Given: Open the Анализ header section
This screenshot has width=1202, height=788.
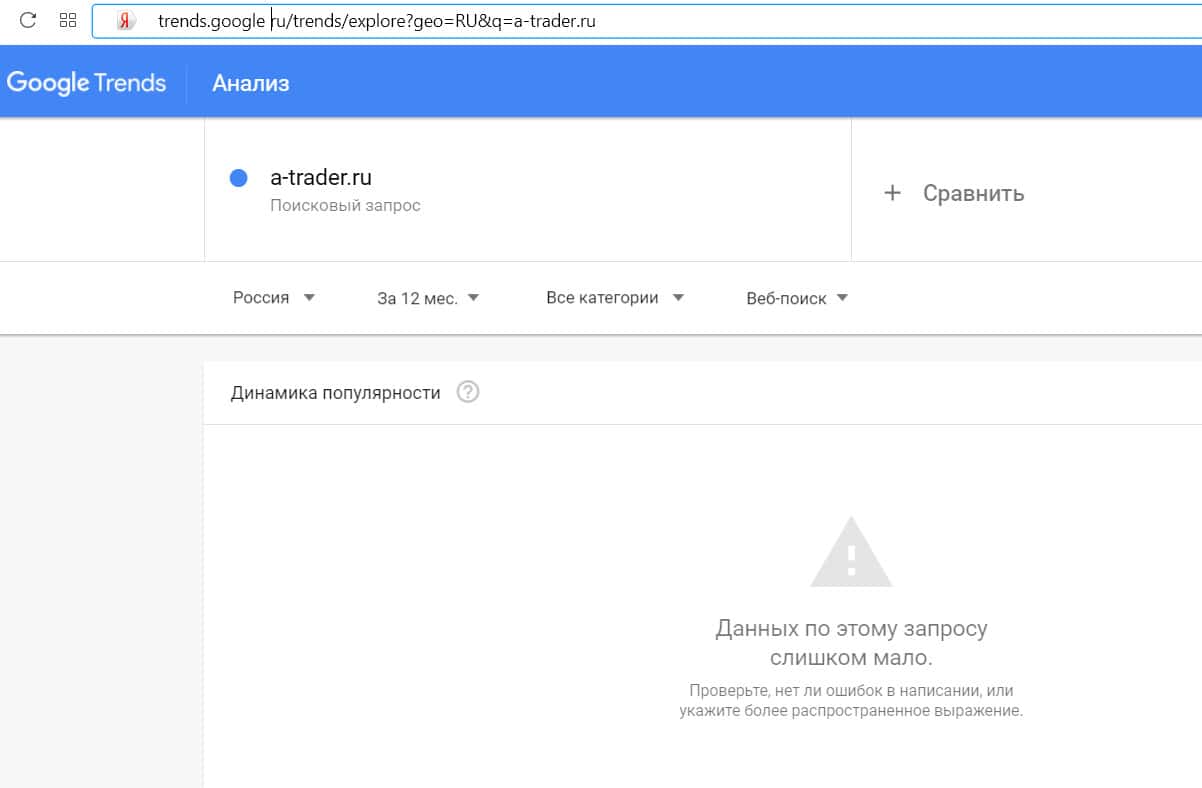Looking at the screenshot, I should tap(250, 83).
